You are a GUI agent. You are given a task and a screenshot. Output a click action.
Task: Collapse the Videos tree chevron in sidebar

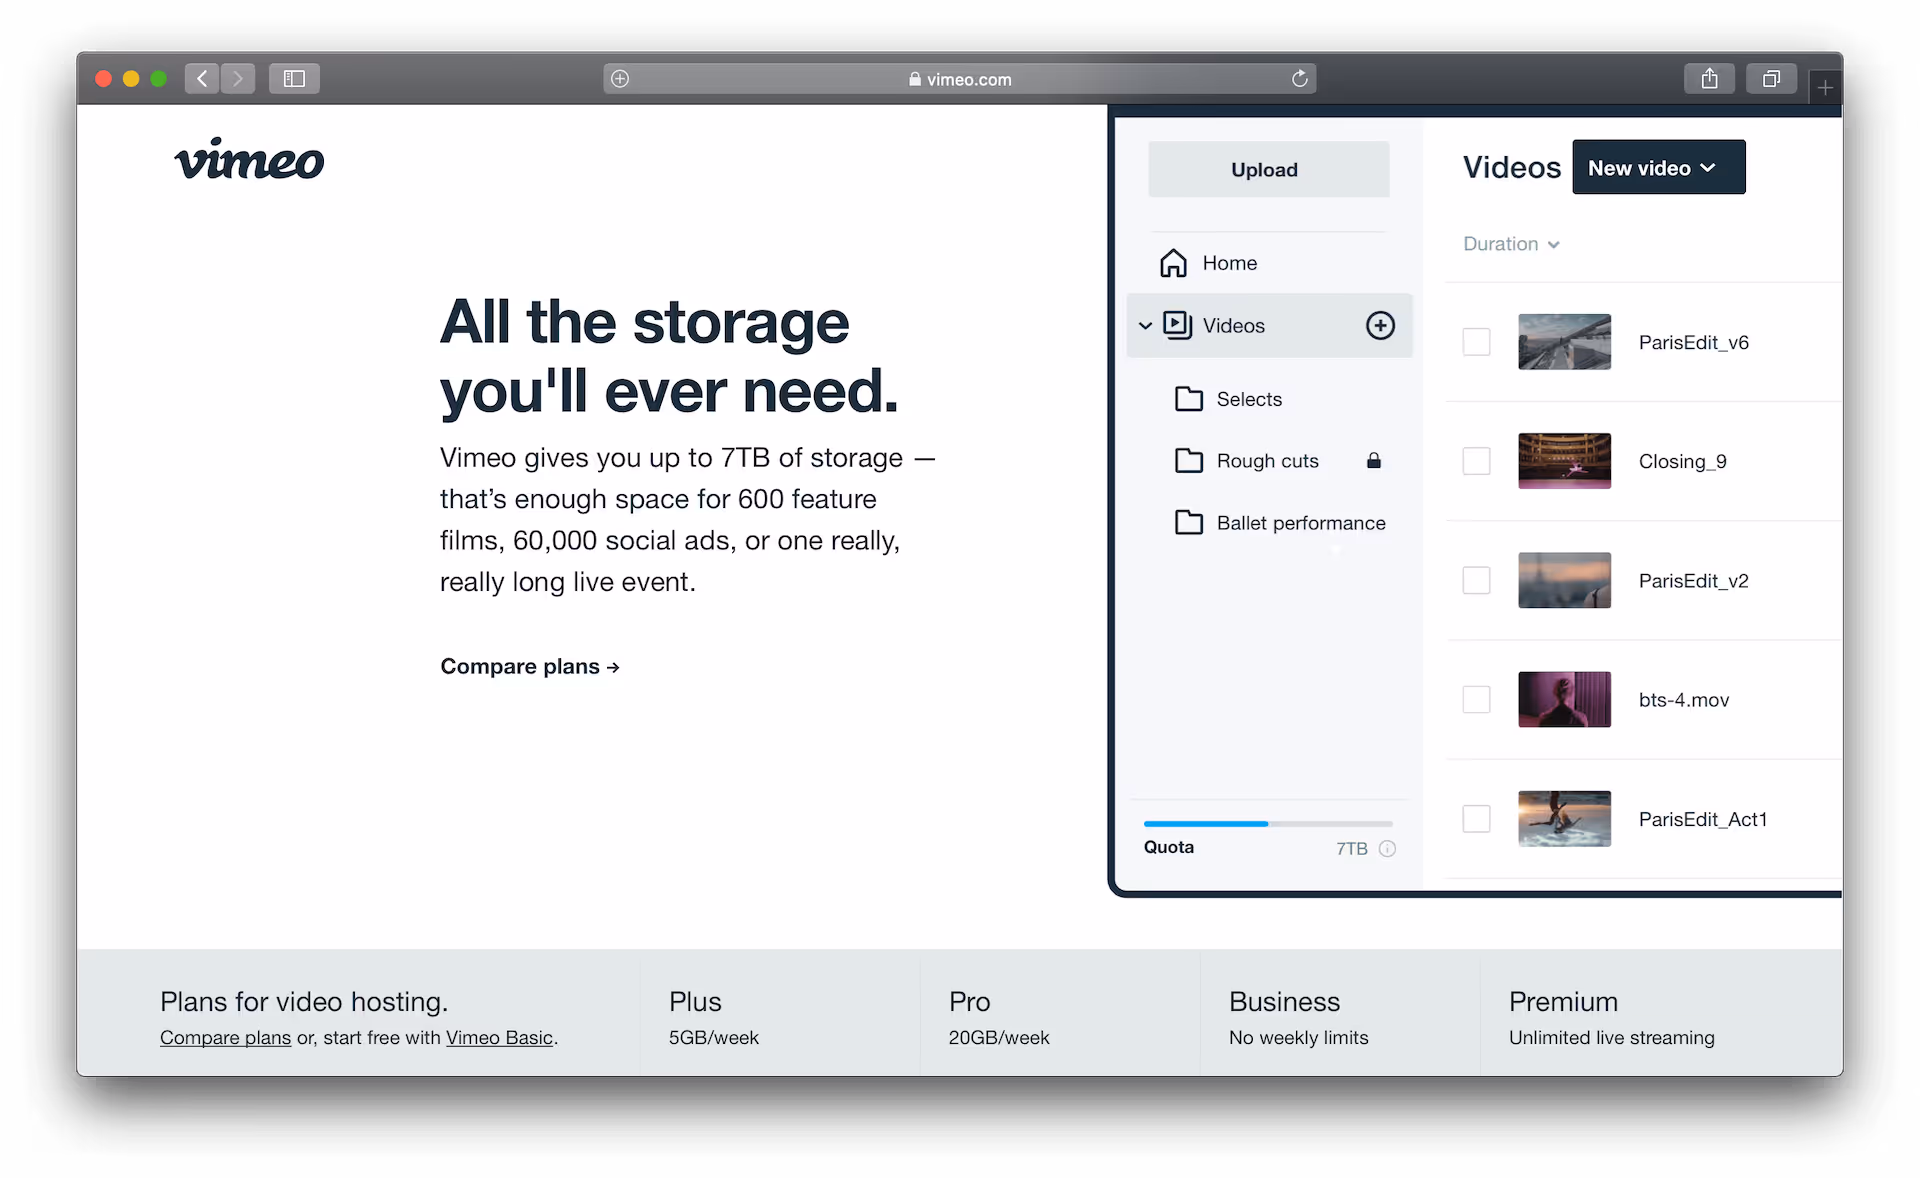click(1145, 326)
